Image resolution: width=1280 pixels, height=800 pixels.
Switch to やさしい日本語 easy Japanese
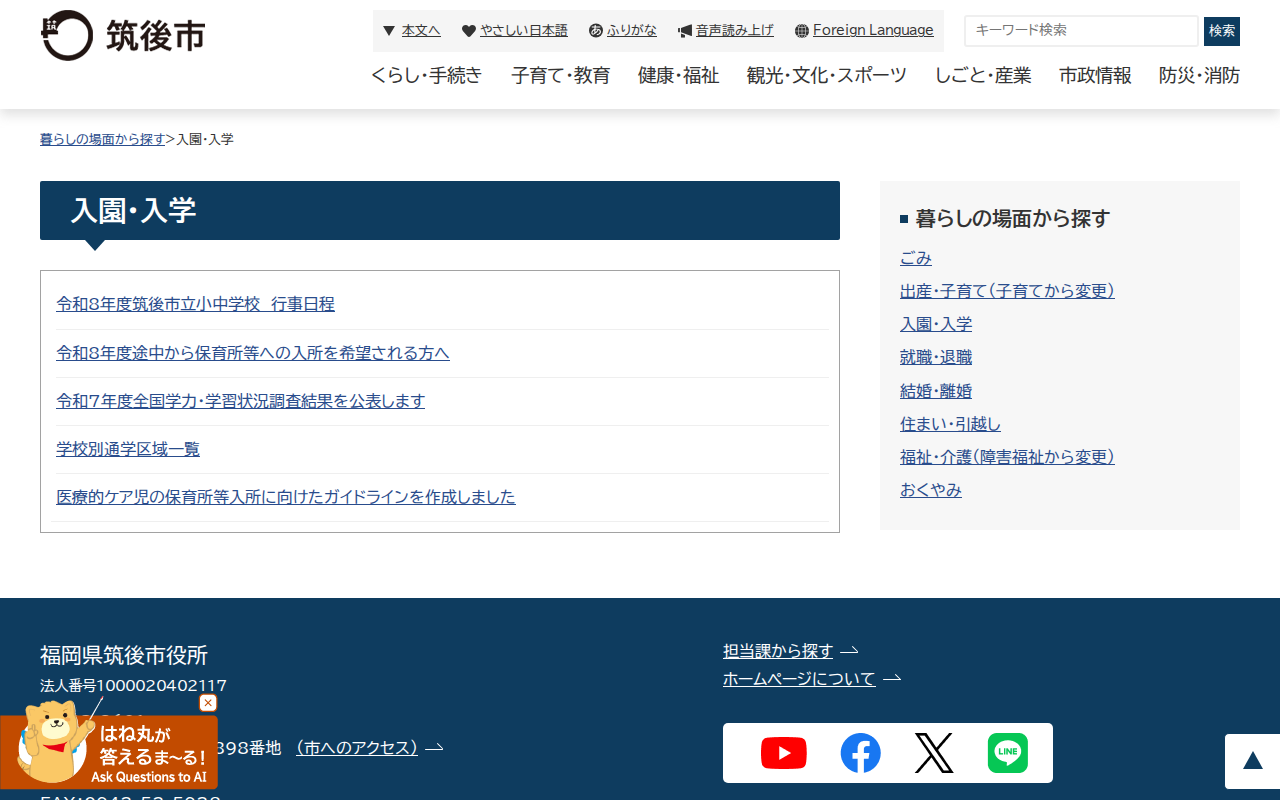(x=524, y=31)
